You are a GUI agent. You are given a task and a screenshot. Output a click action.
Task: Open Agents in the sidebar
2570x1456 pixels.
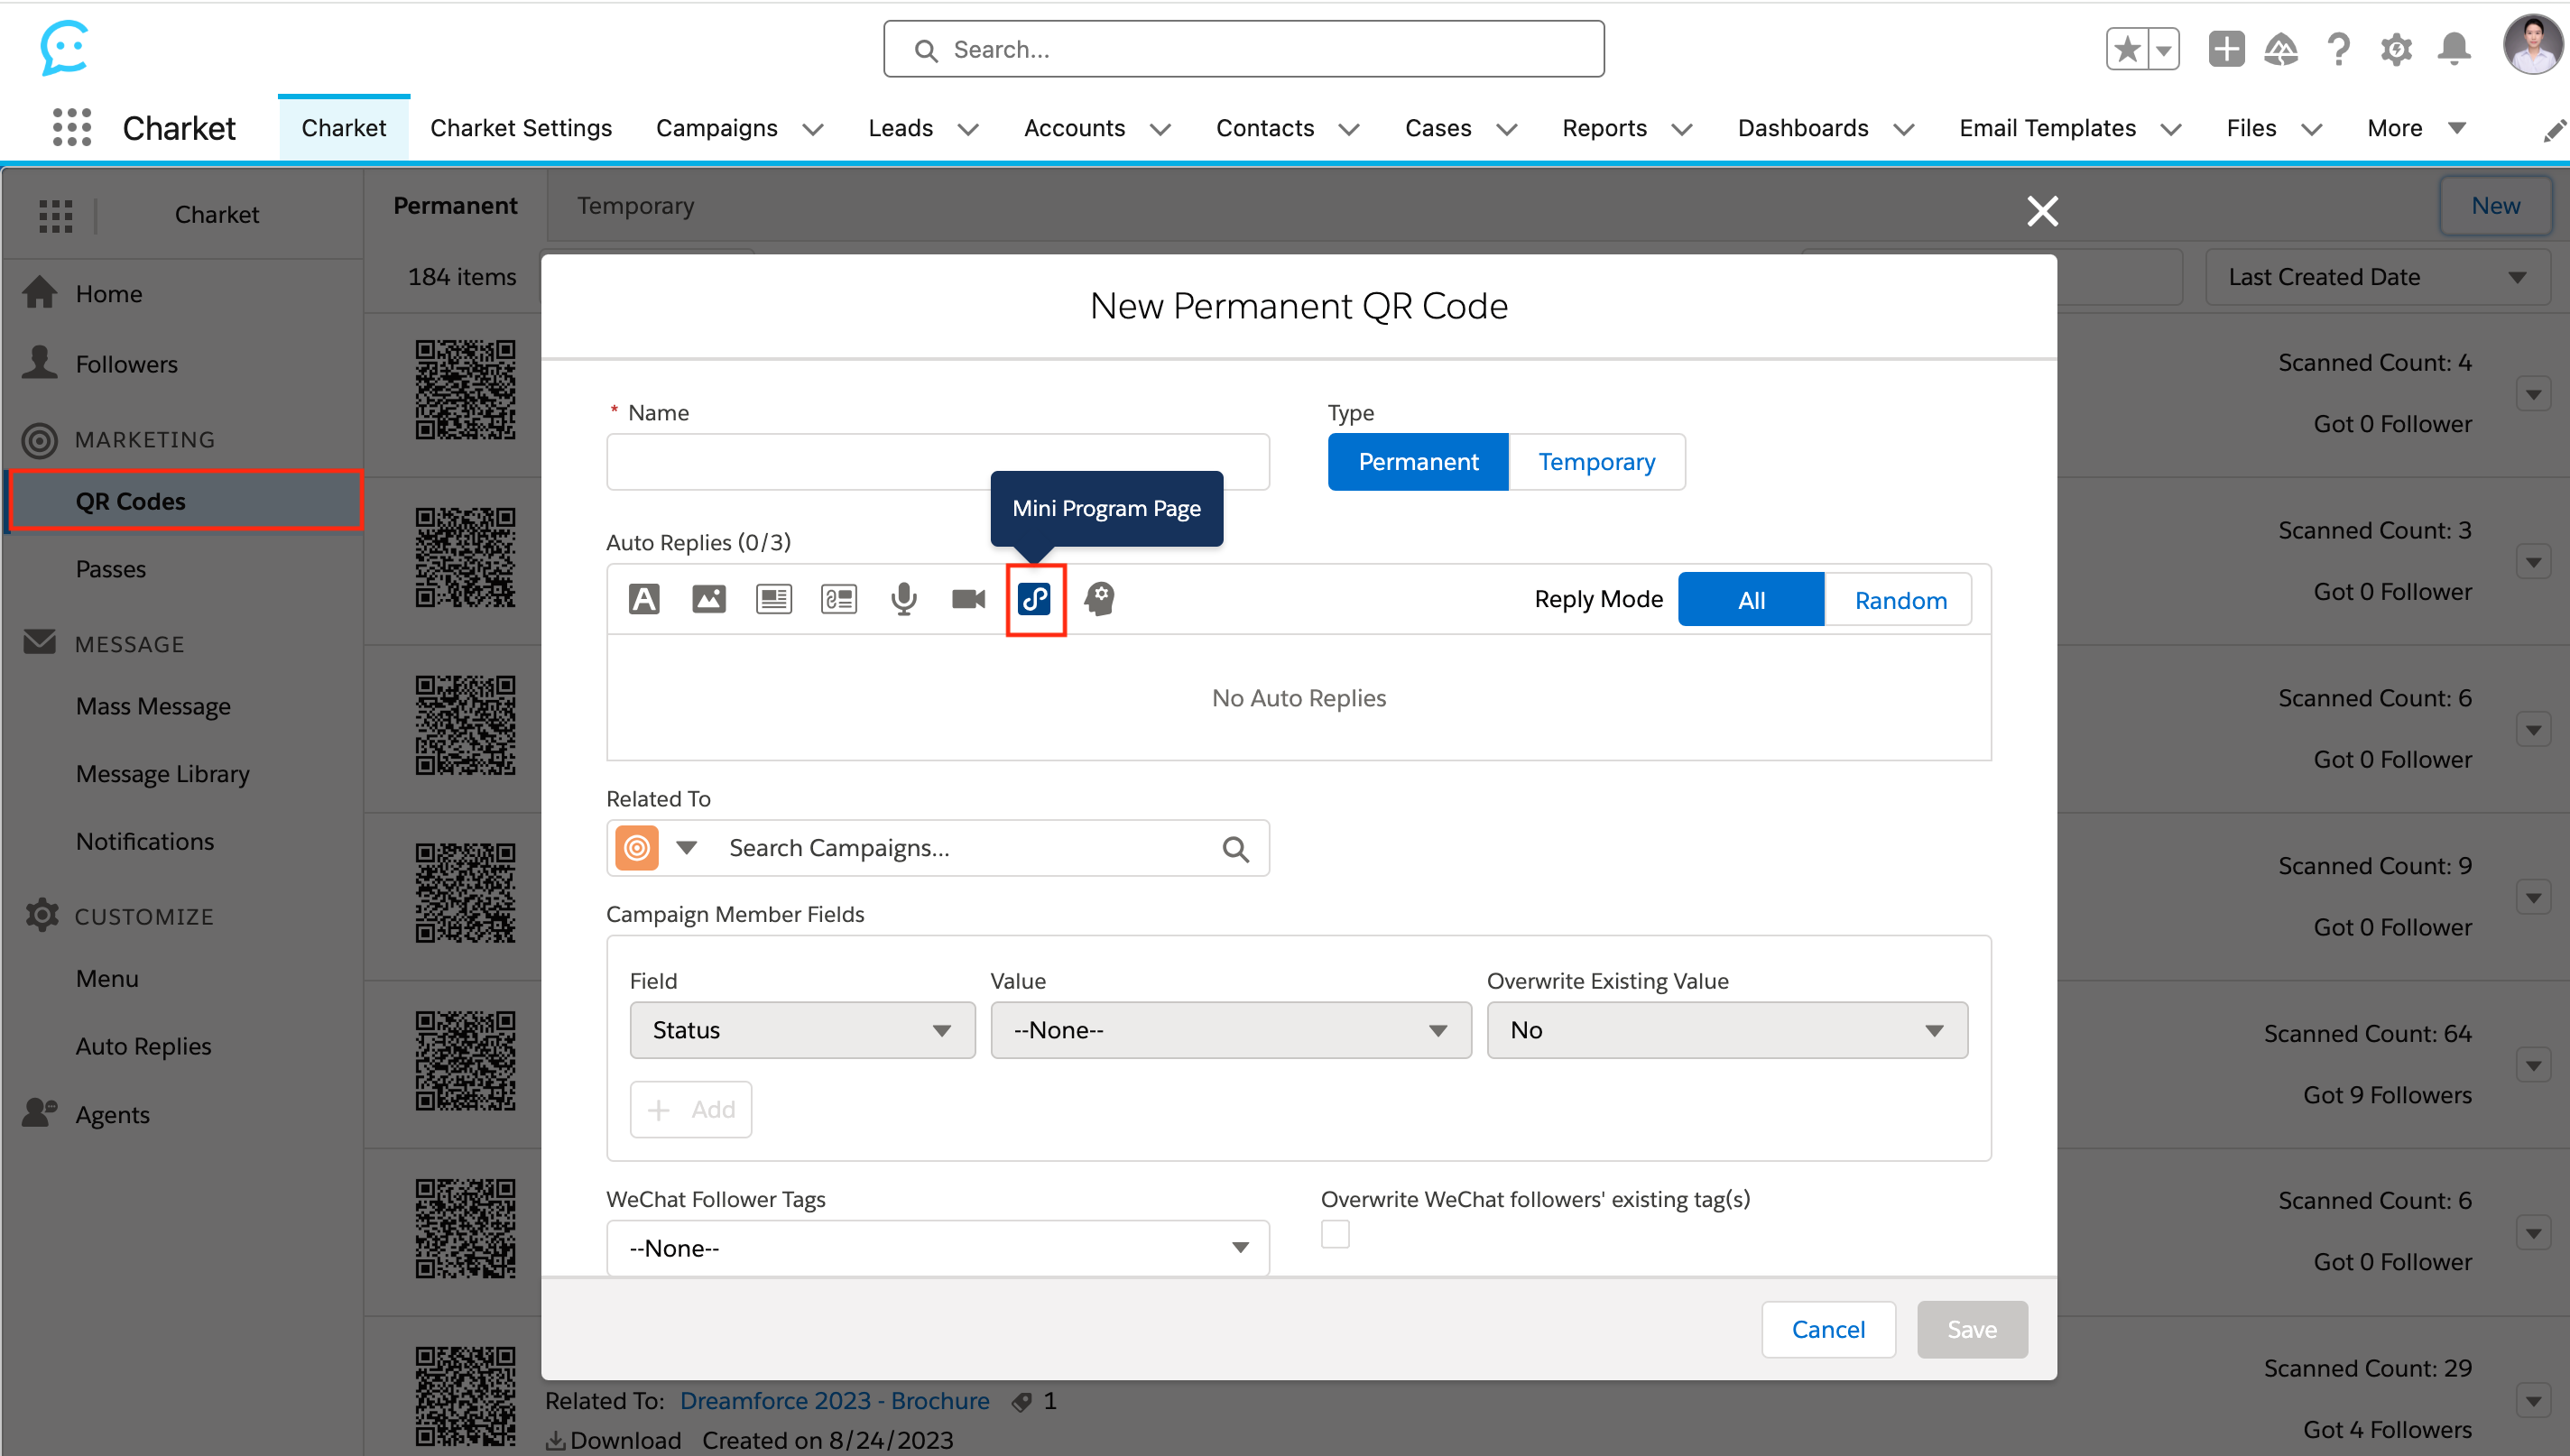(x=113, y=1114)
